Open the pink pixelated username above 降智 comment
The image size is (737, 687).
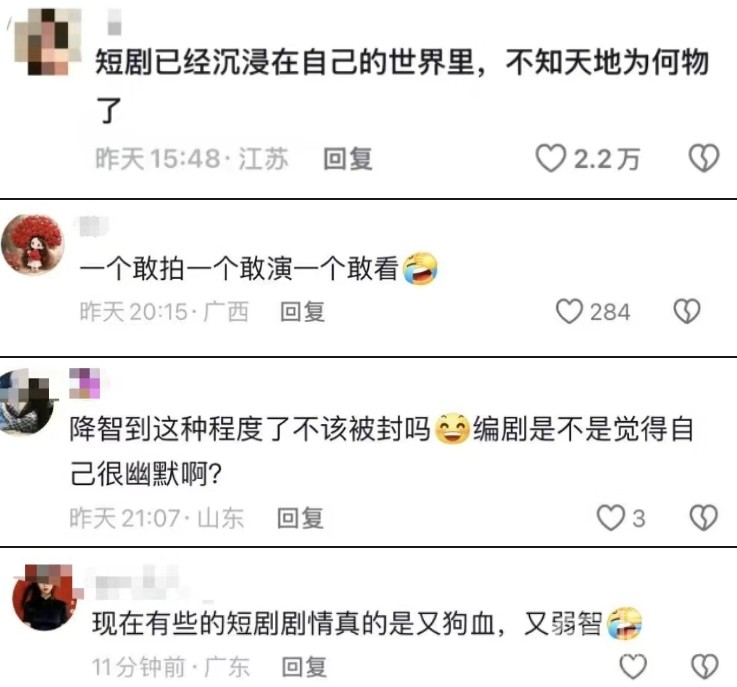tap(85, 383)
